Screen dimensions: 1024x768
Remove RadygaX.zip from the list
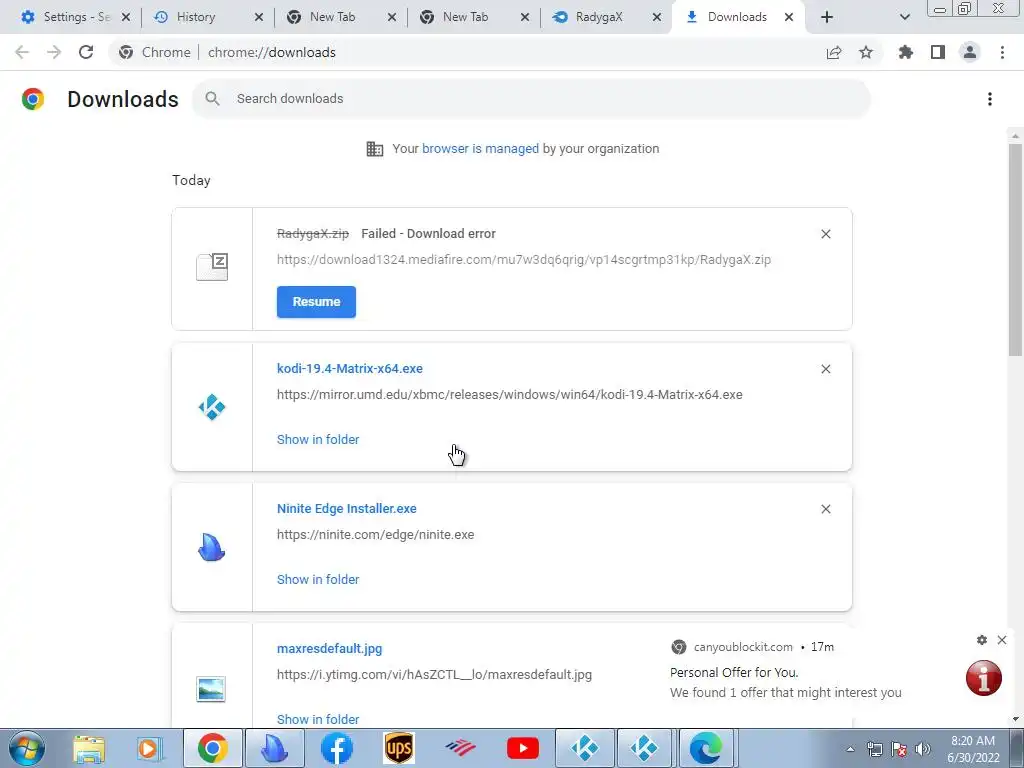coord(825,234)
